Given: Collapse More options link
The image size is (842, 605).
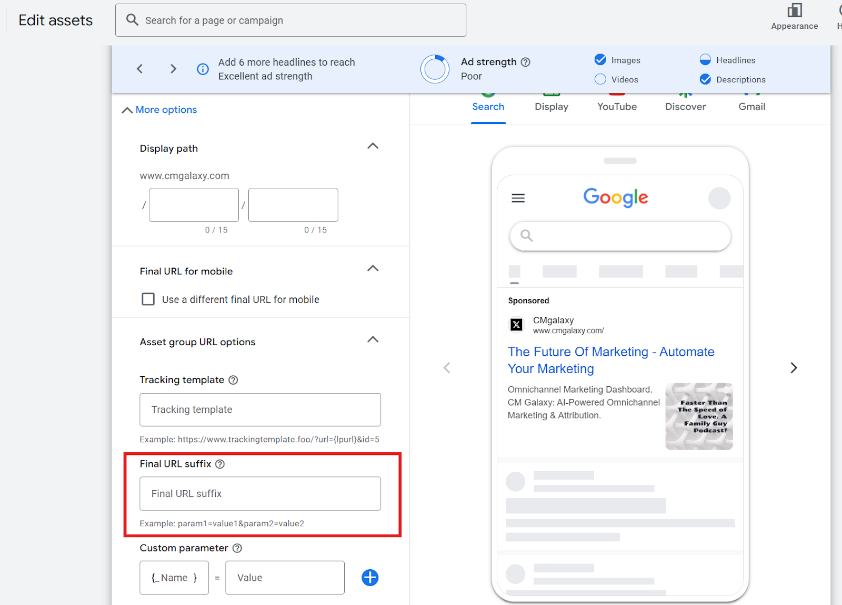Looking at the screenshot, I should (x=159, y=110).
